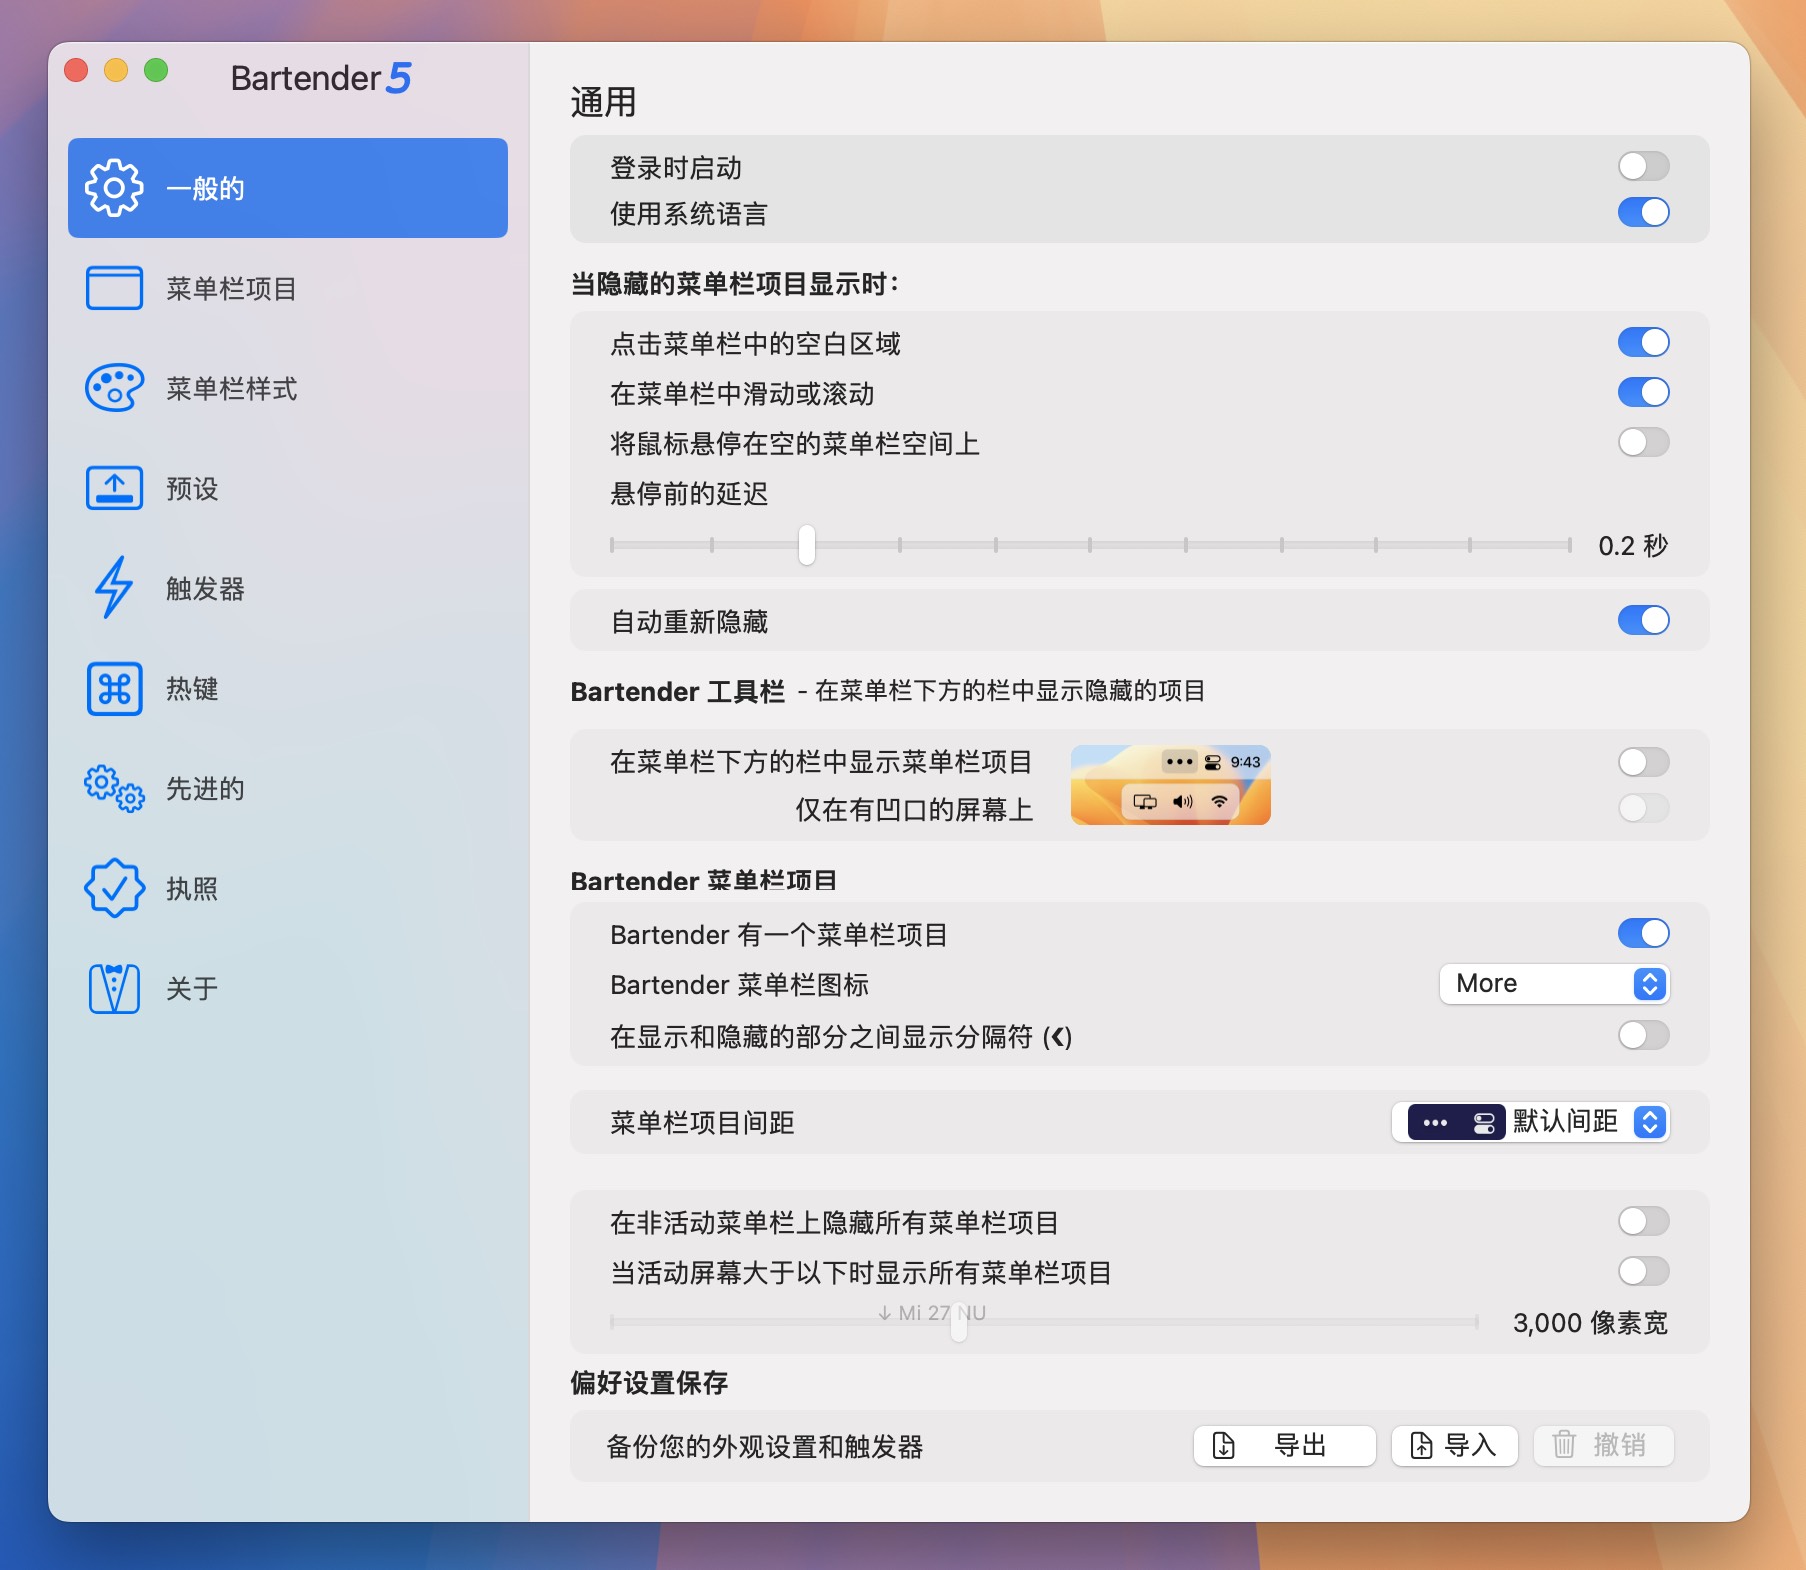Open 执照 using the badge icon
The width and height of the screenshot is (1806, 1570).
(x=114, y=888)
